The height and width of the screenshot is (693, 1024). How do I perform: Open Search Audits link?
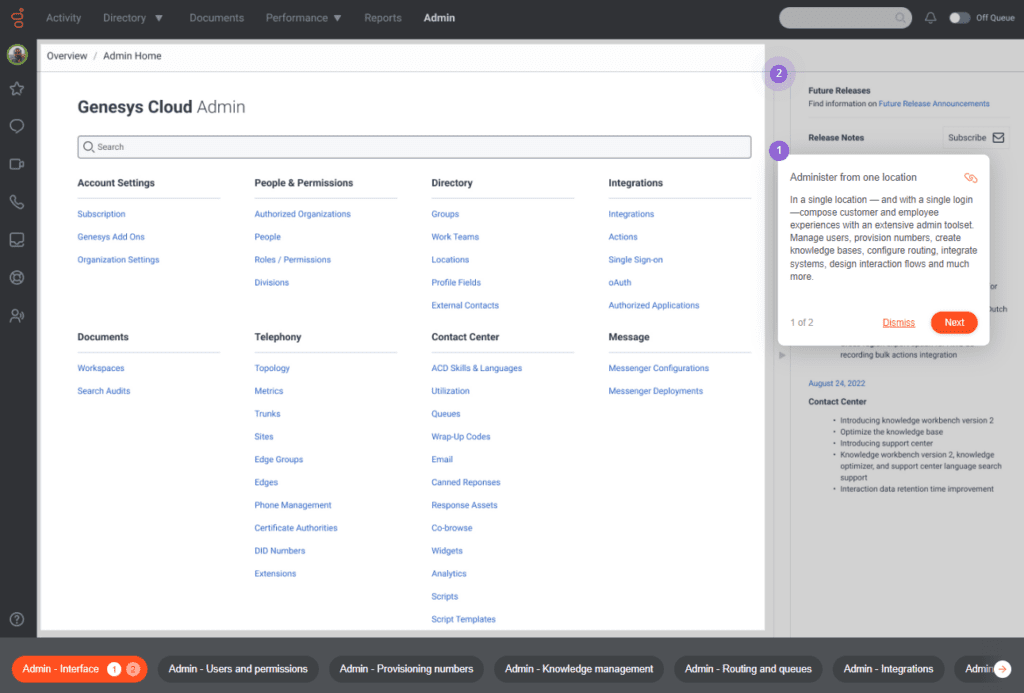coord(104,391)
